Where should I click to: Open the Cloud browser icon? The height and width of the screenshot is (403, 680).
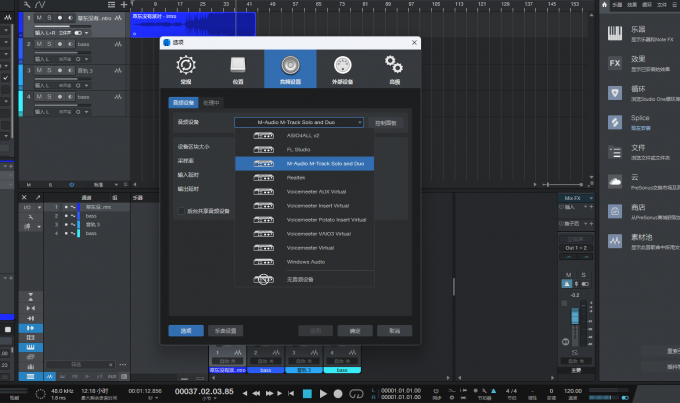(x=615, y=182)
